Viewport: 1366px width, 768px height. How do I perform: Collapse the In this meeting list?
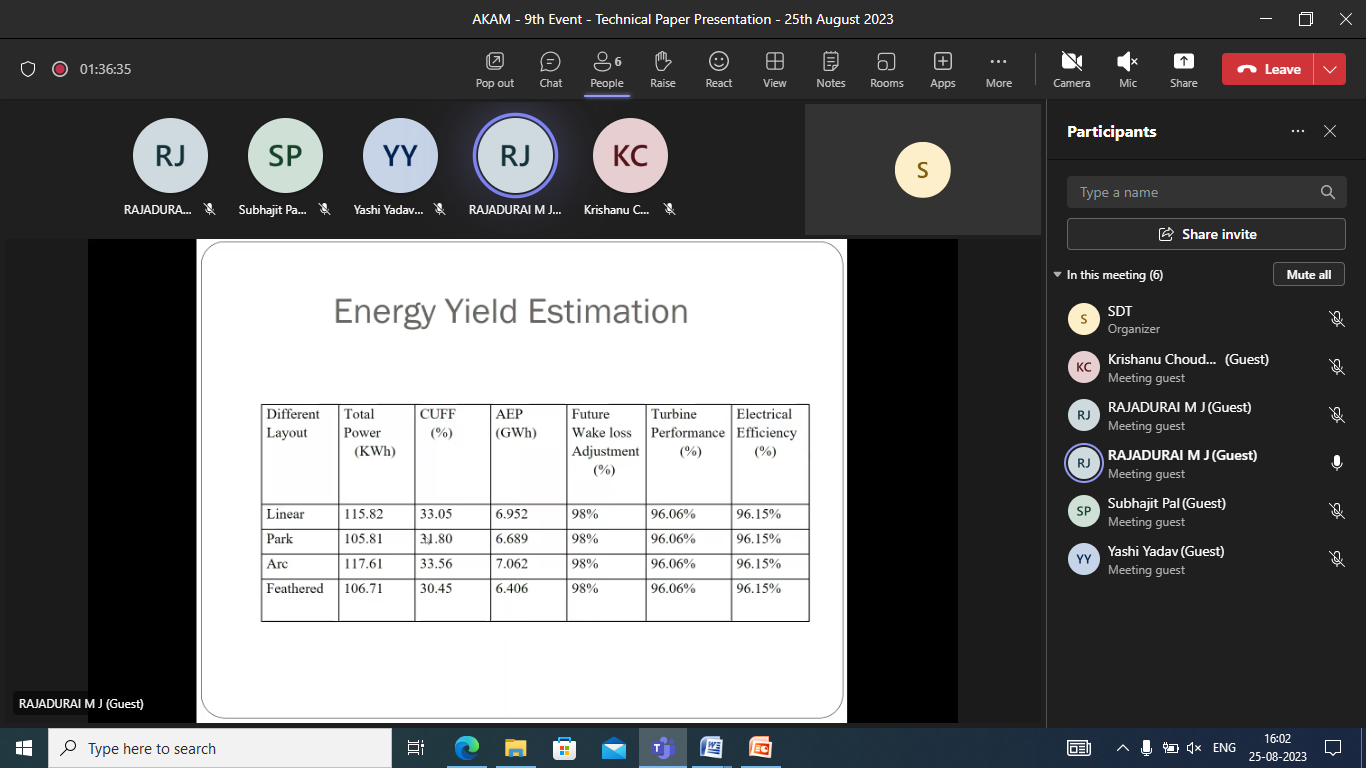coord(1057,275)
